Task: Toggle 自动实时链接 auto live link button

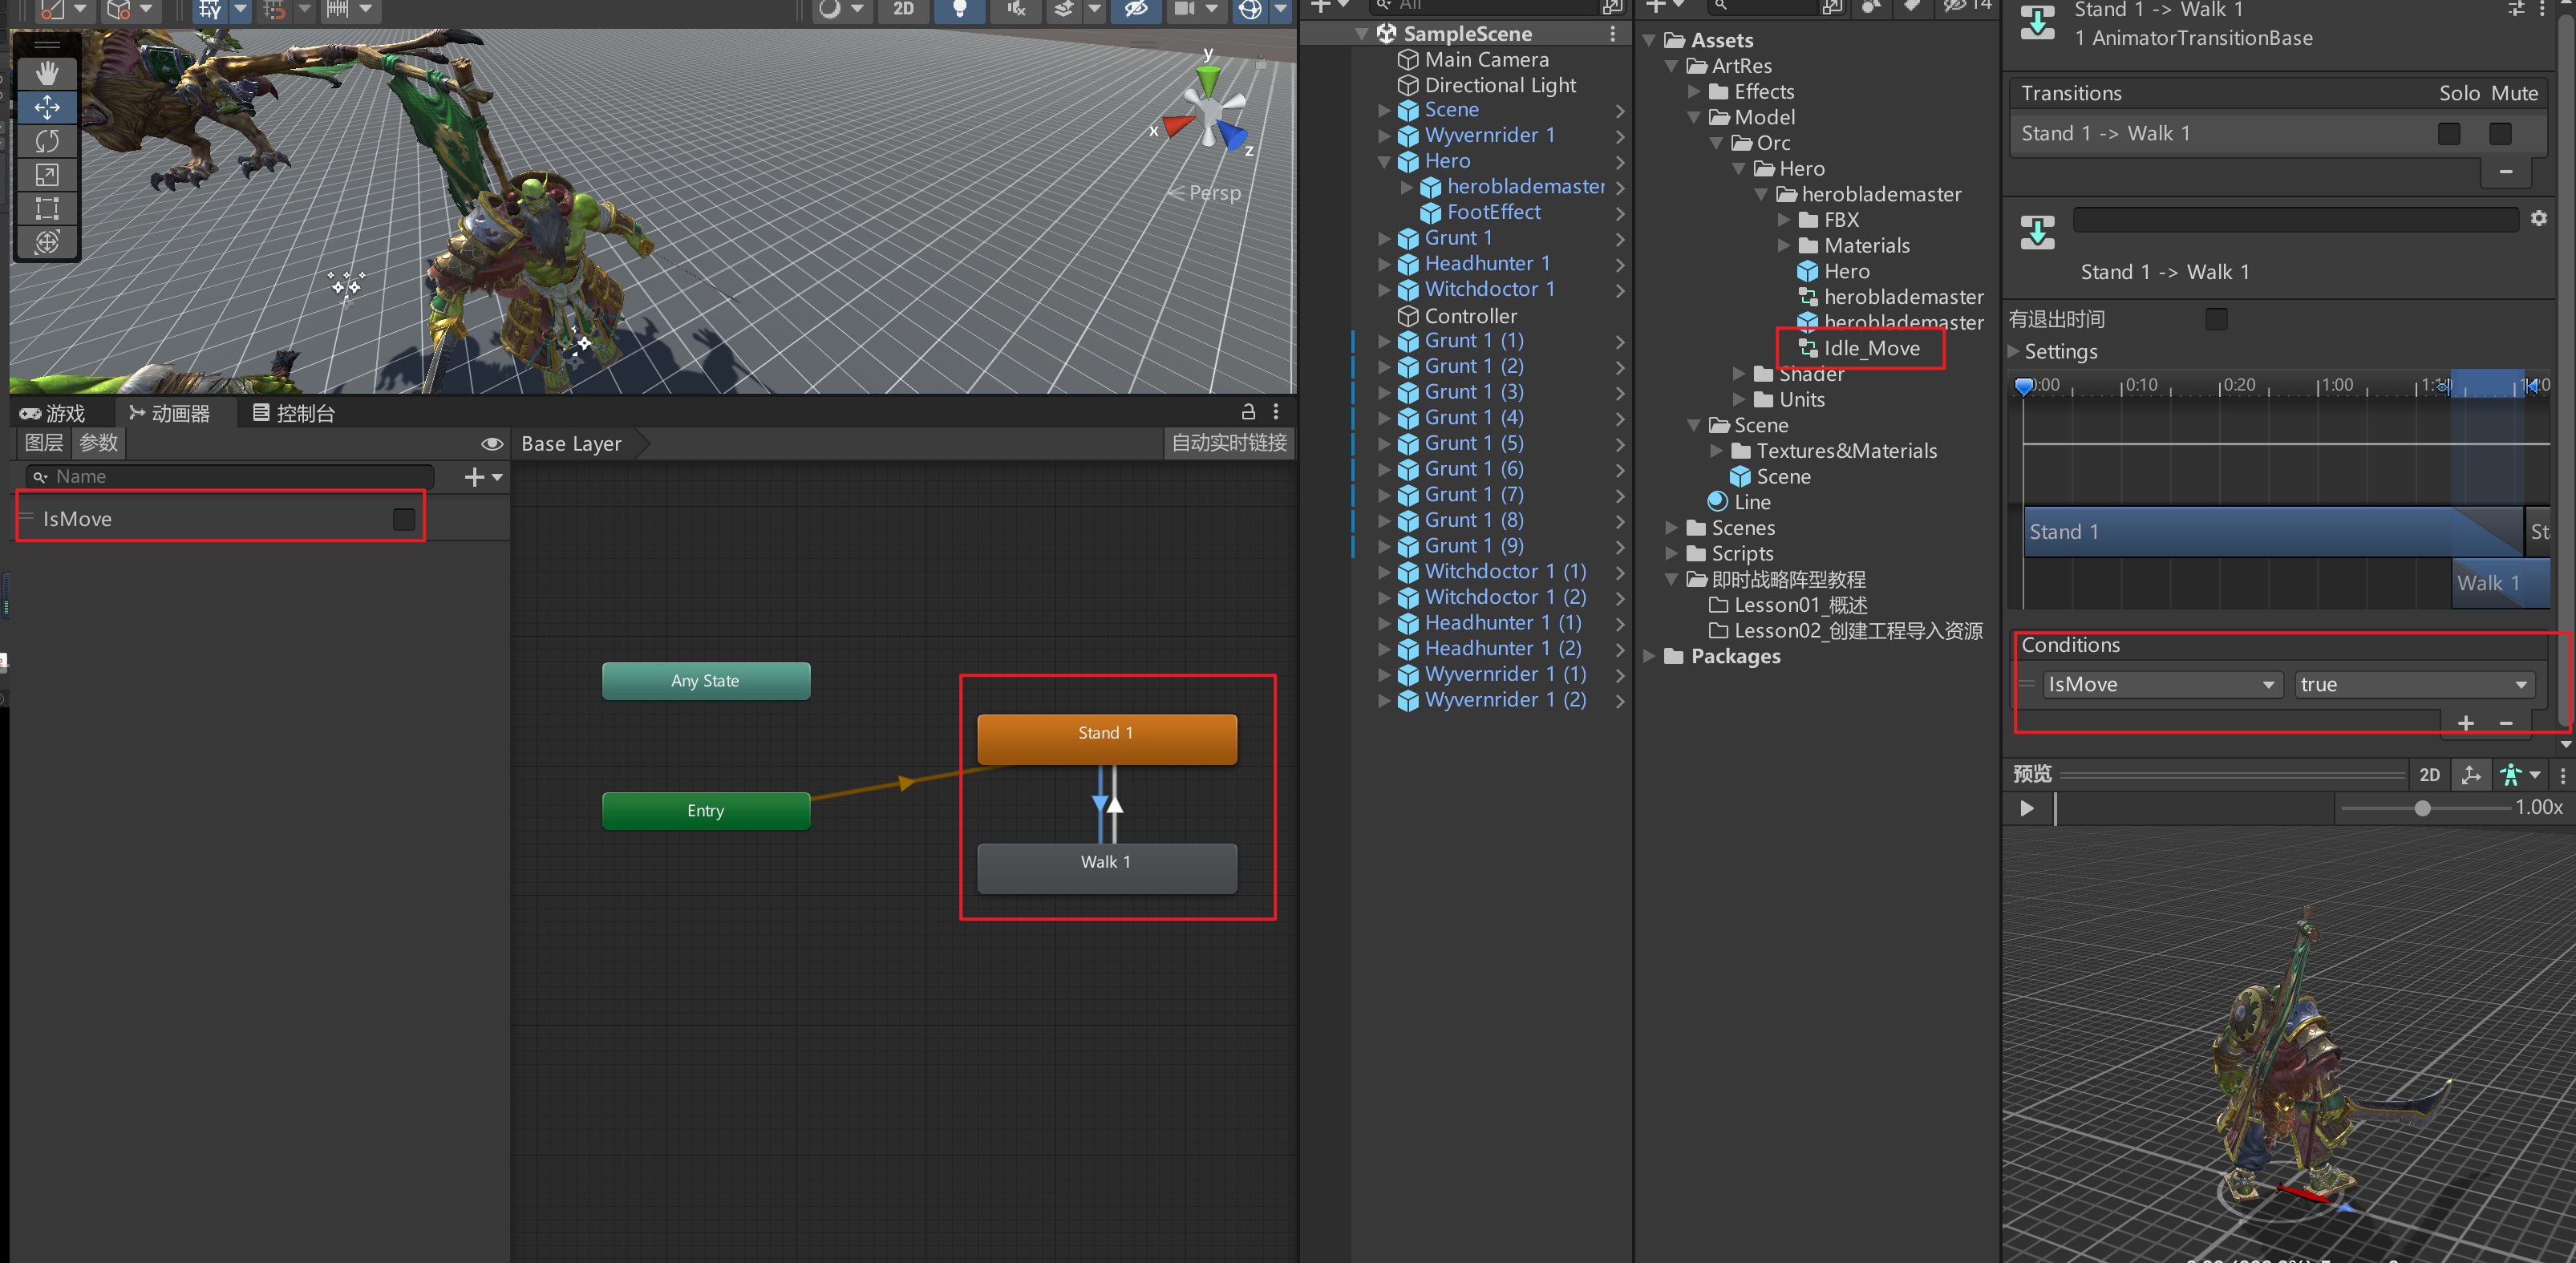Action: click(1229, 443)
